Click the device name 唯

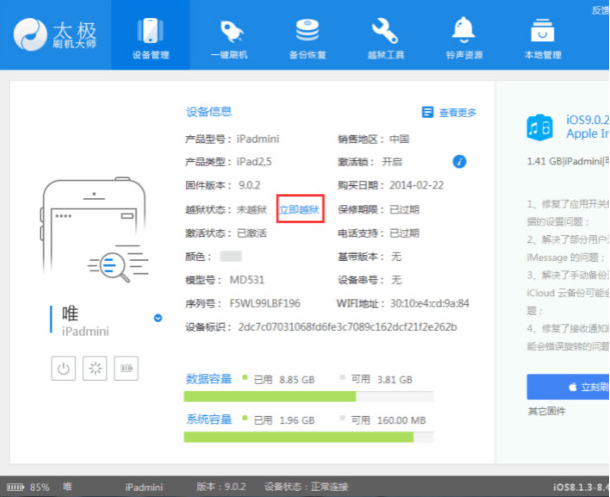point(70,313)
